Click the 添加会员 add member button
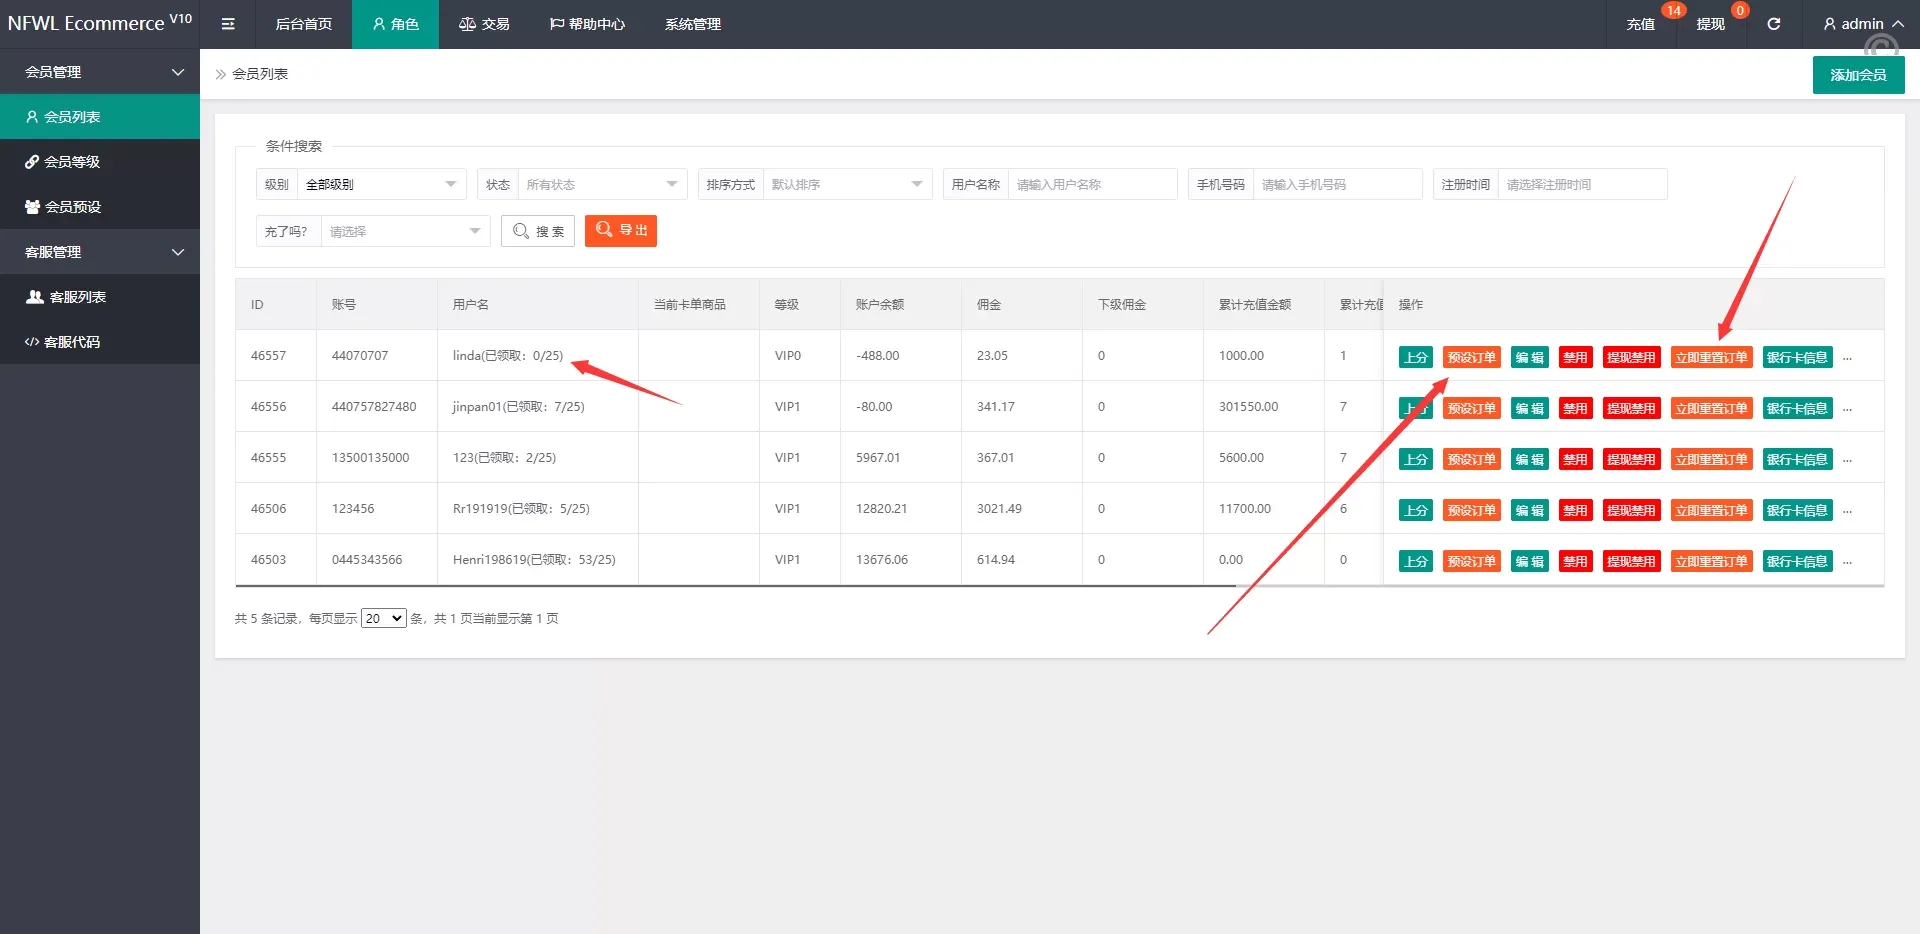This screenshot has width=1920, height=934. pos(1857,75)
